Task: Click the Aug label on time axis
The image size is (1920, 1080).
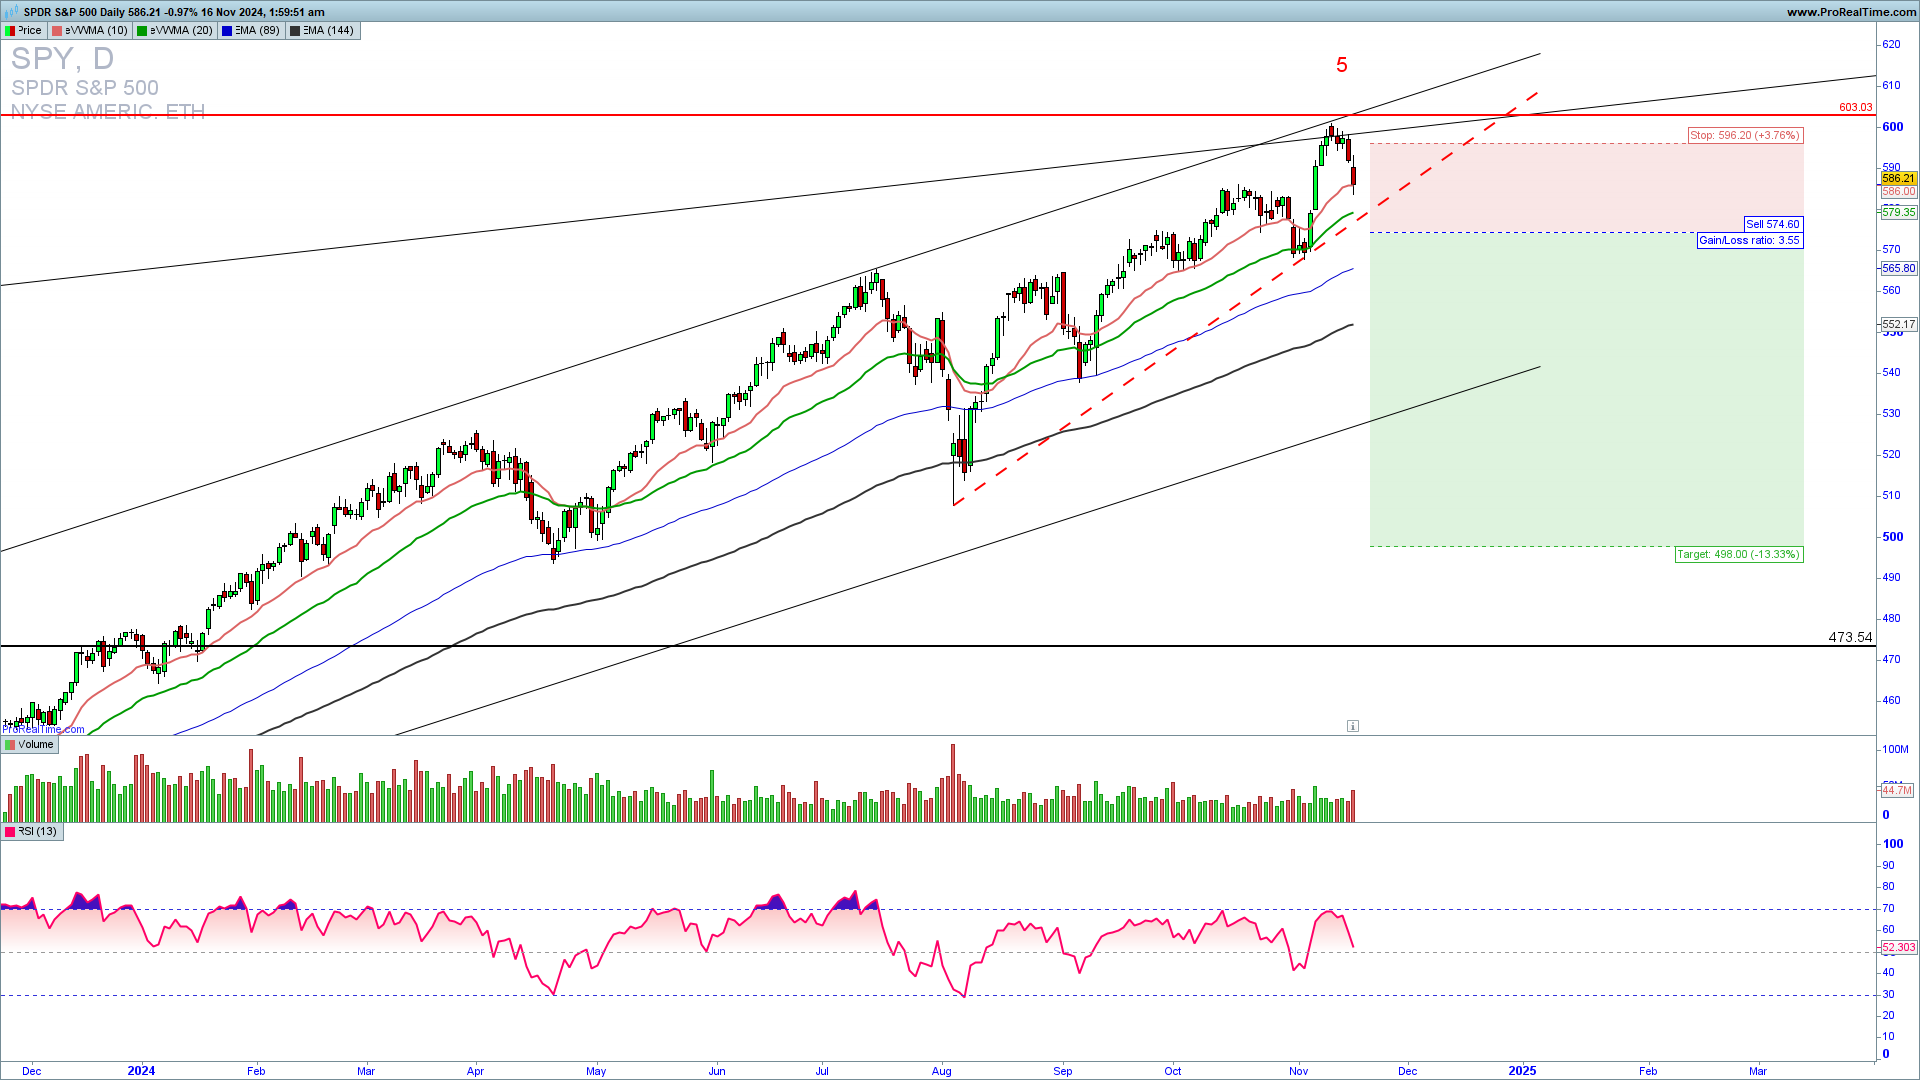Action: pos(941,1071)
